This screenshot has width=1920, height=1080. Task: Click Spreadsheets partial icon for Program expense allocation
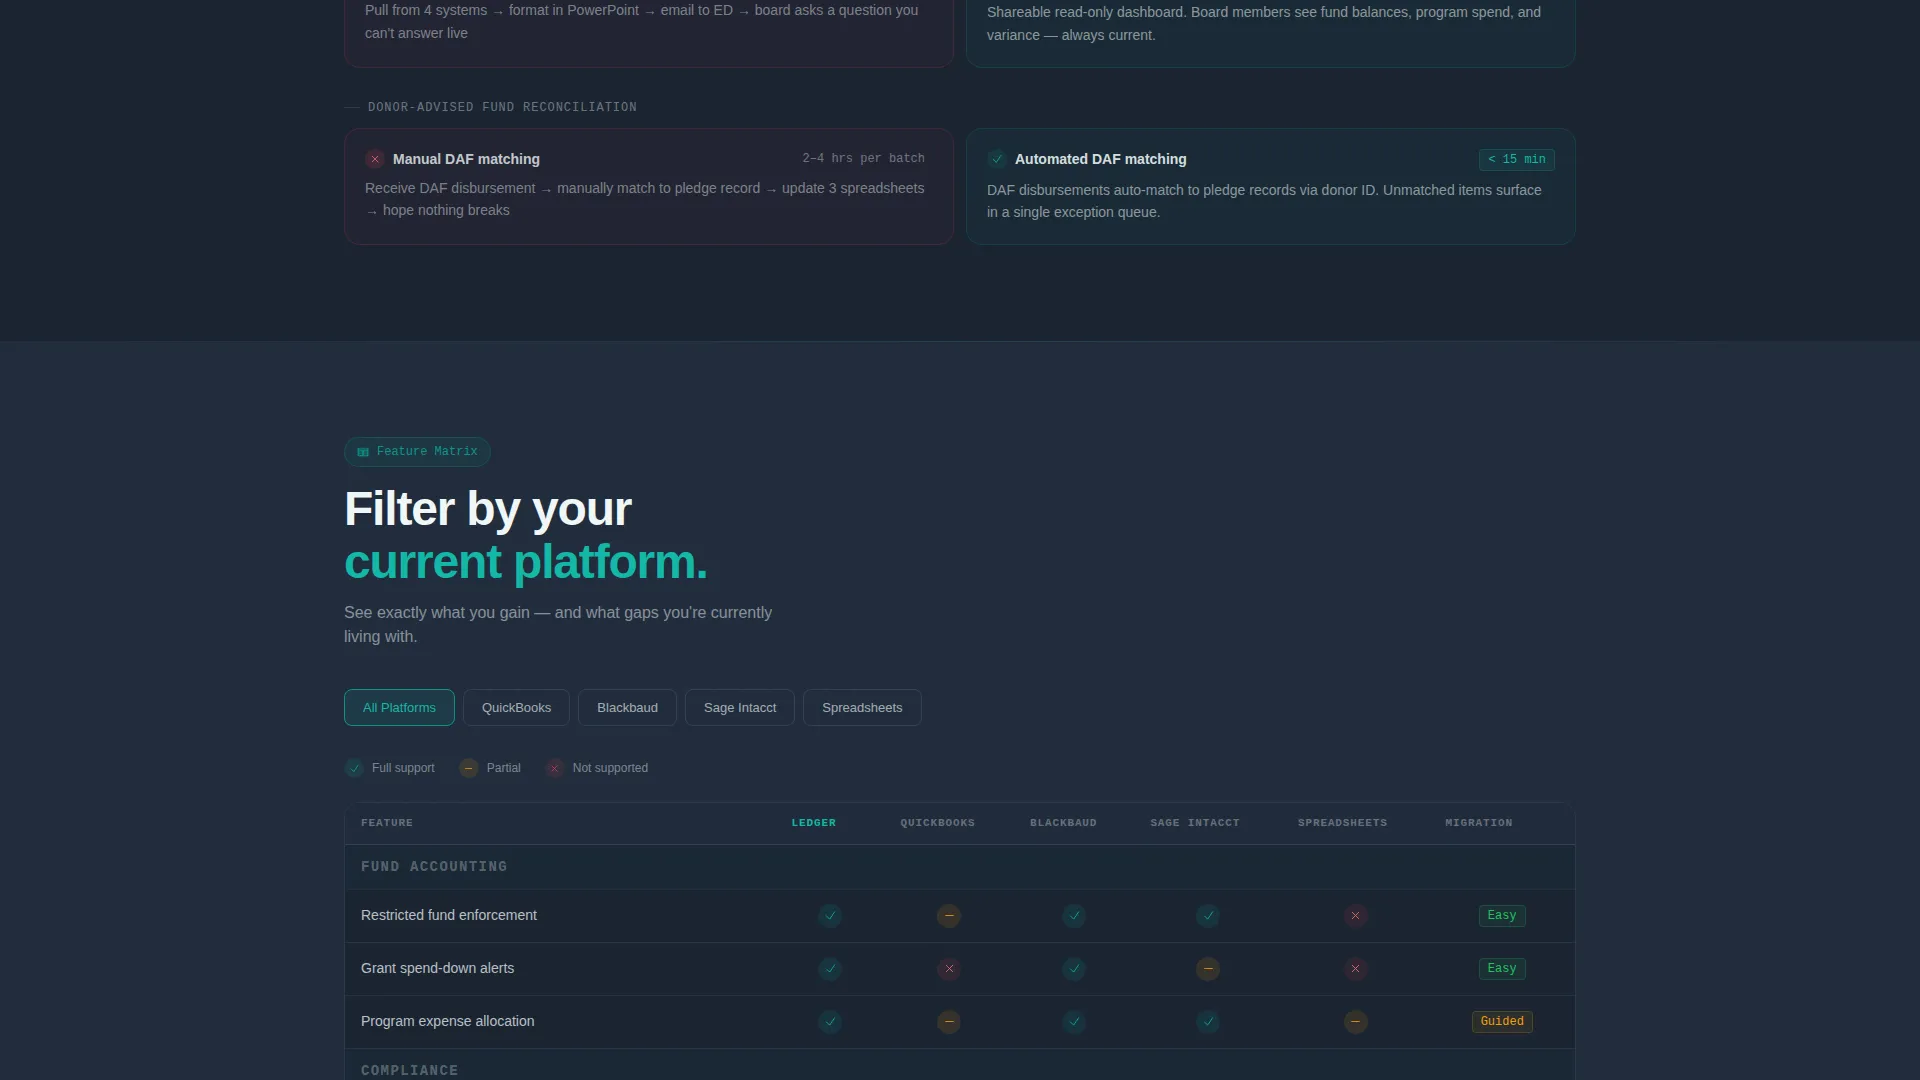1356,1022
